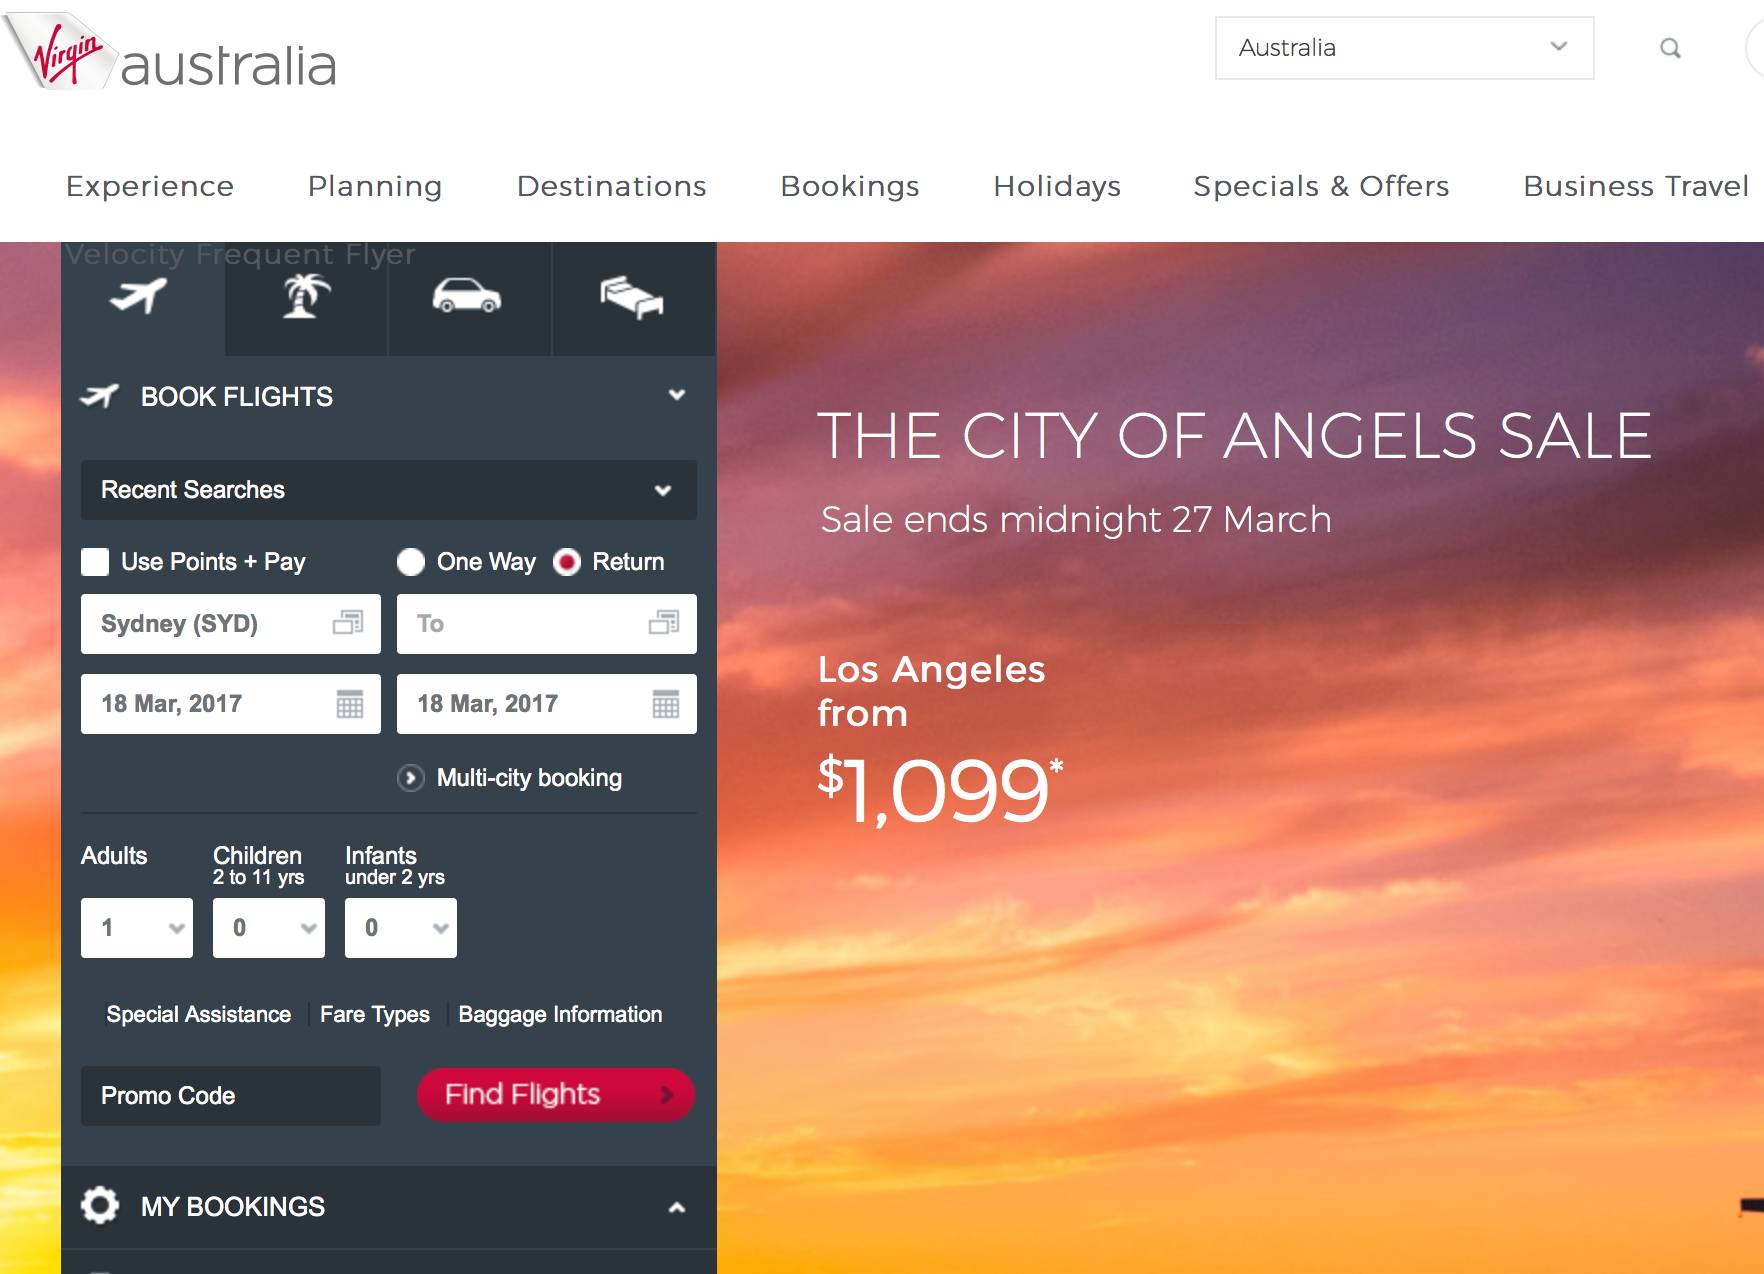
Task: Click the Promo Code field
Action: coord(231,1096)
